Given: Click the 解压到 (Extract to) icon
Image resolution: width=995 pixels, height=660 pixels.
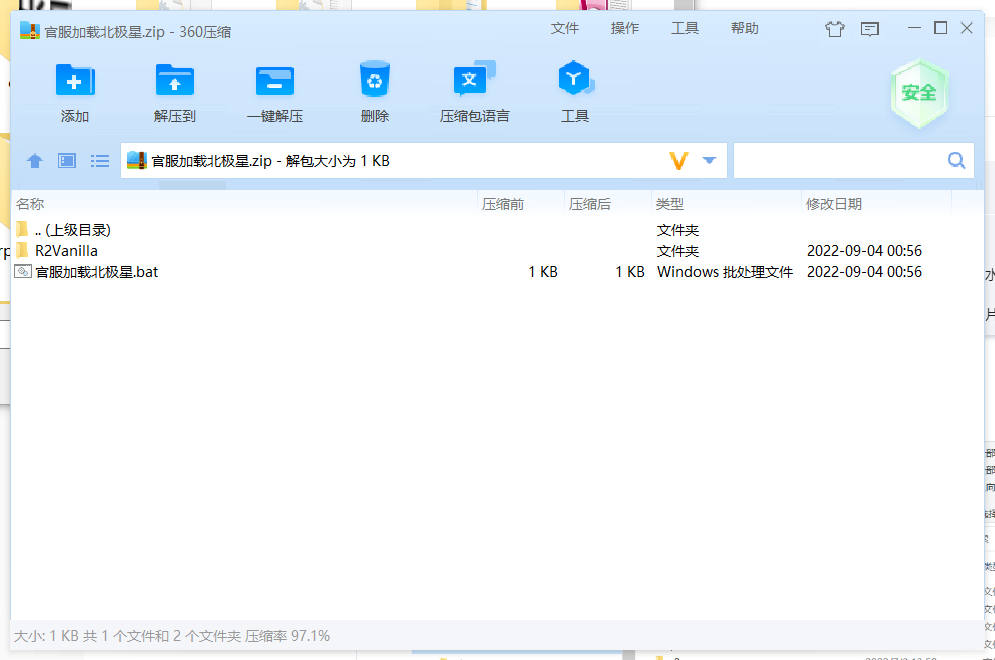Looking at the screenshot, I should pyautogui.click(x=175, y=80).
